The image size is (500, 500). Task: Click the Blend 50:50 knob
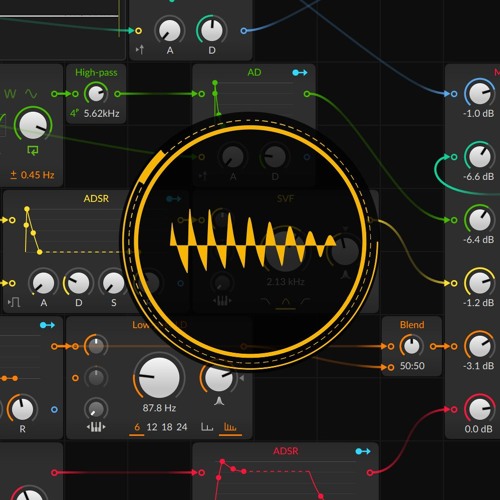[412, 346]
